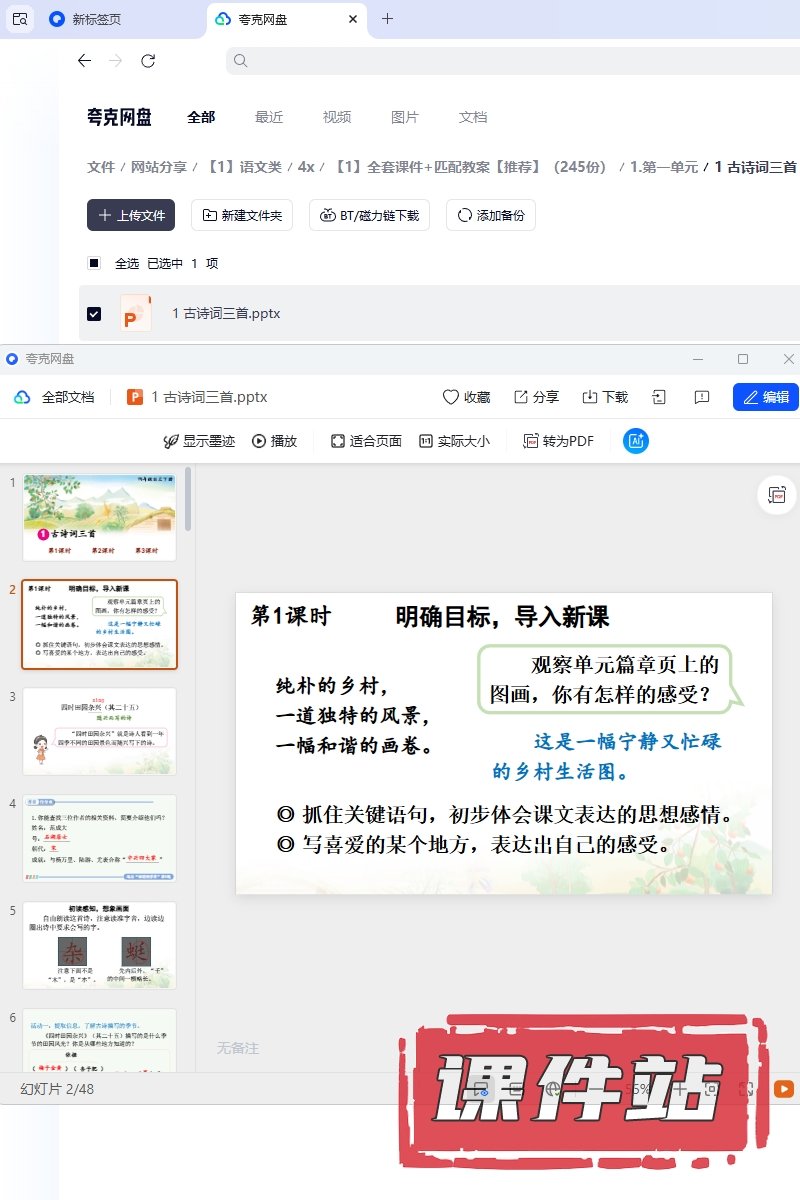Click the export icon next to 下载
The width and height of the screenshot is (800, 1200).
tap(659, 397)
